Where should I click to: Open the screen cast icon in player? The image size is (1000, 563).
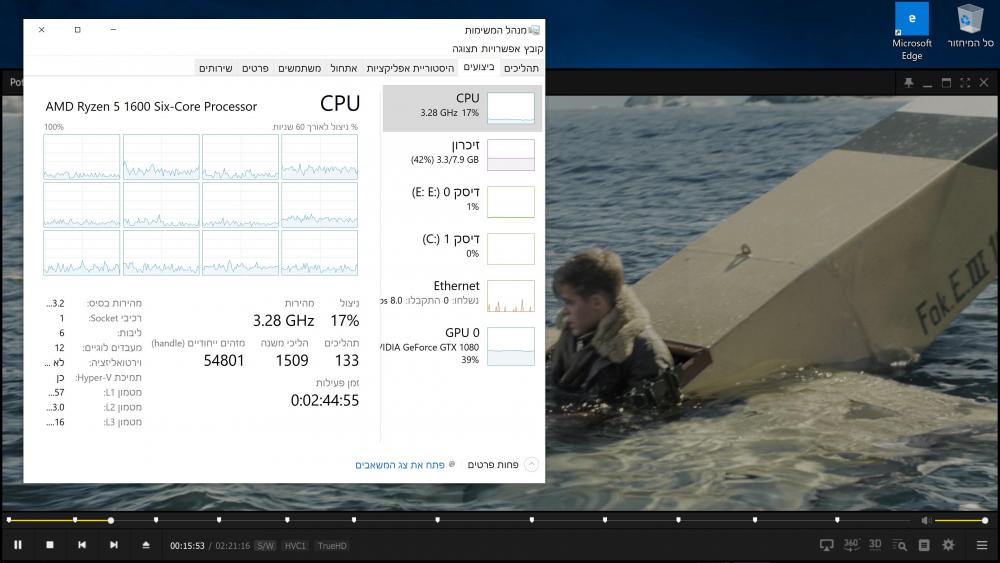[827, 545]
